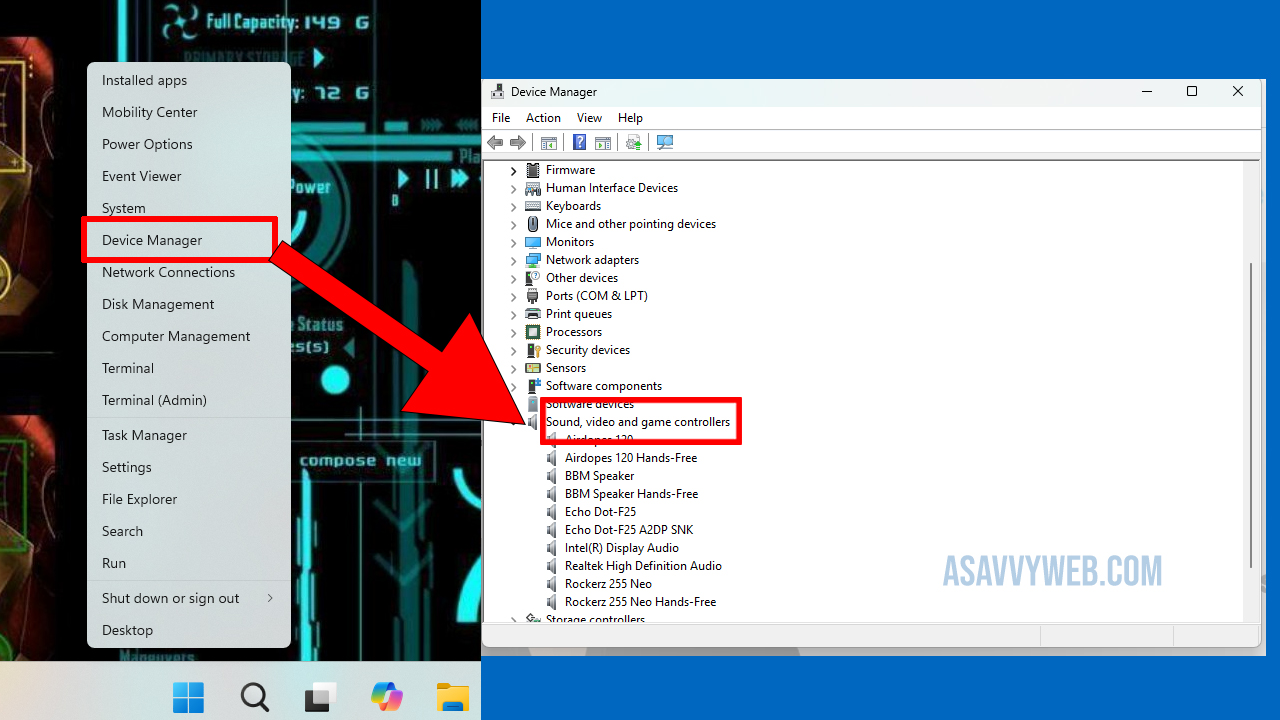Click the Forward arrow toolbar icon
The height and width of the screenshot is (720, 1280).
tap(518, 143)
